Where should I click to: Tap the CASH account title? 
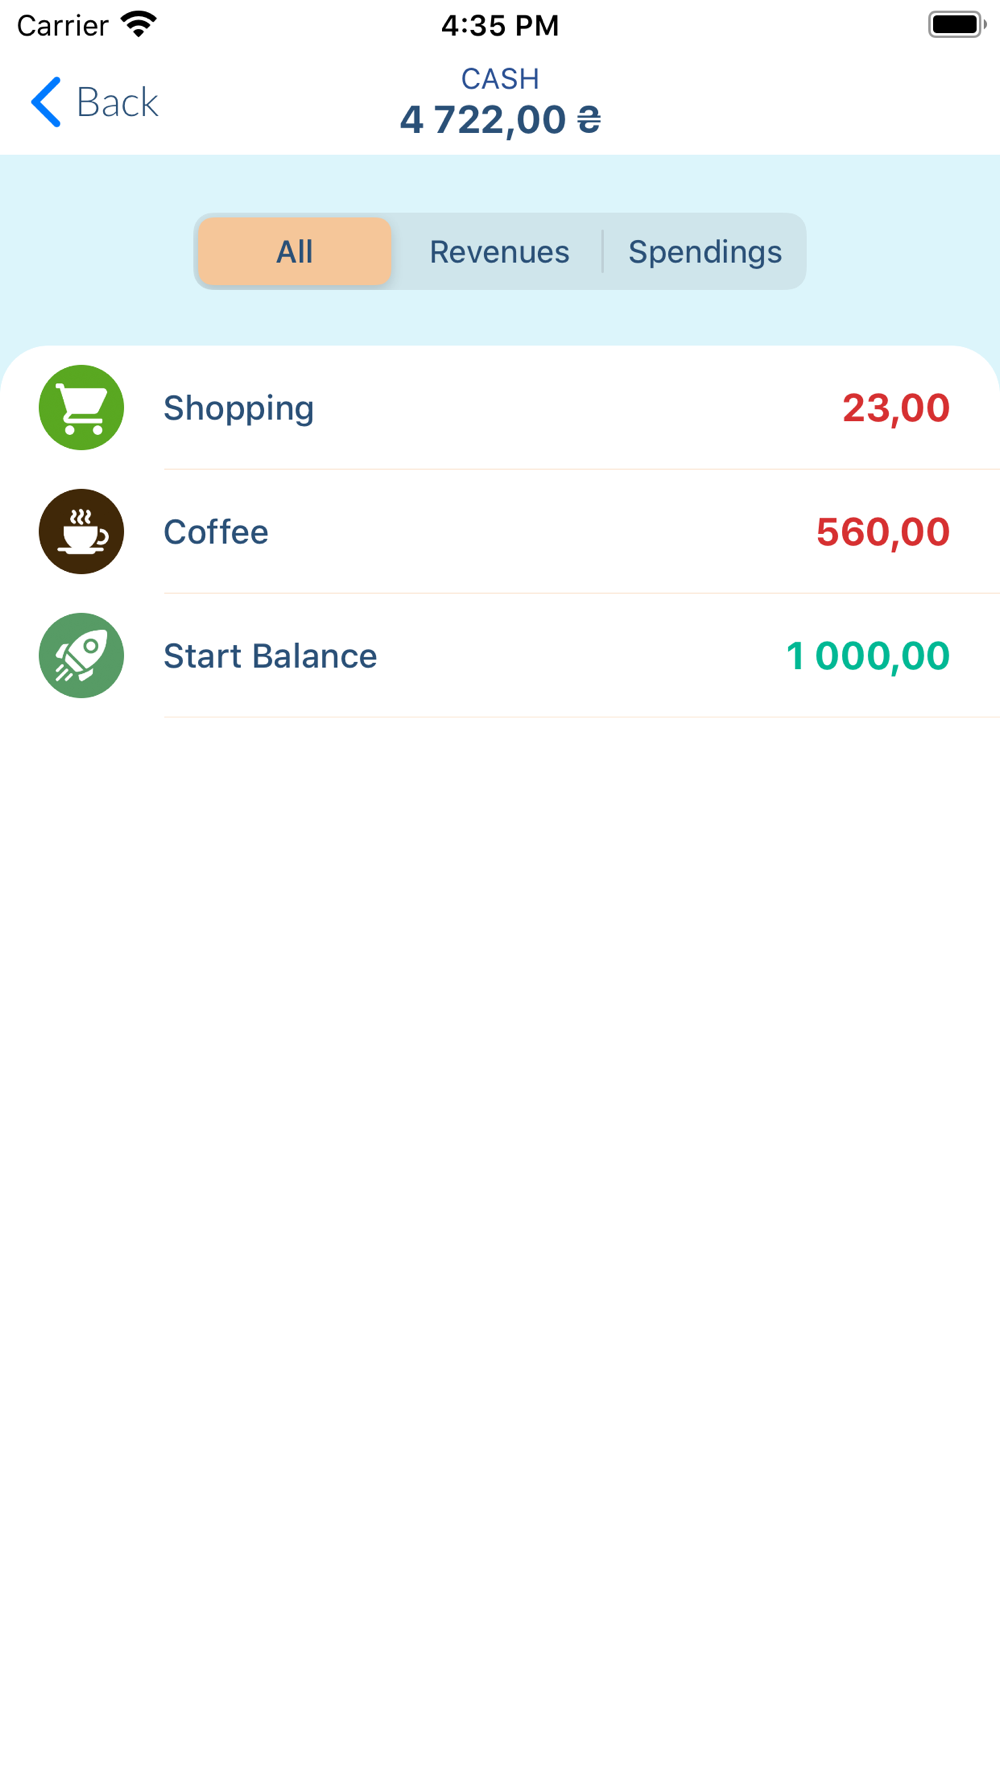(x=500, y=78)
